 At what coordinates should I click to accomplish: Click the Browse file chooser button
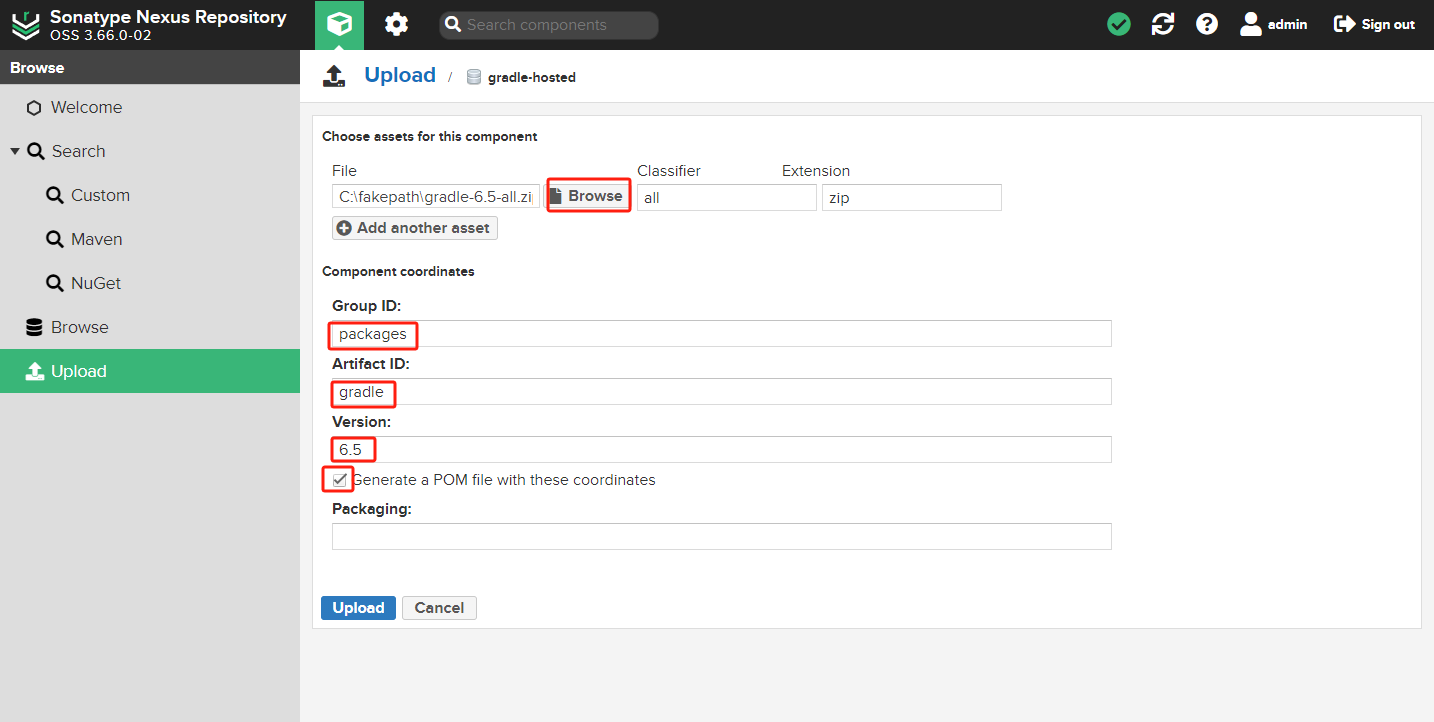tap(587, 196)
